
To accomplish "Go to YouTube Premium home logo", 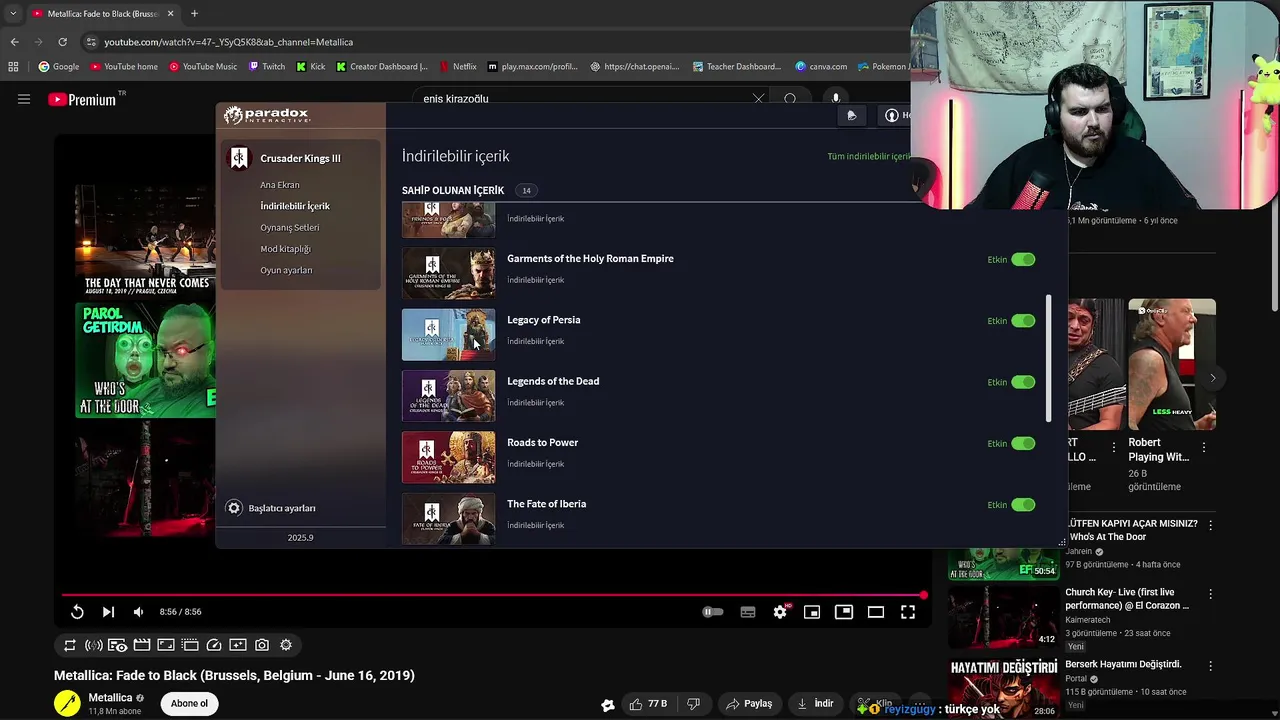I will coord(82,100).
